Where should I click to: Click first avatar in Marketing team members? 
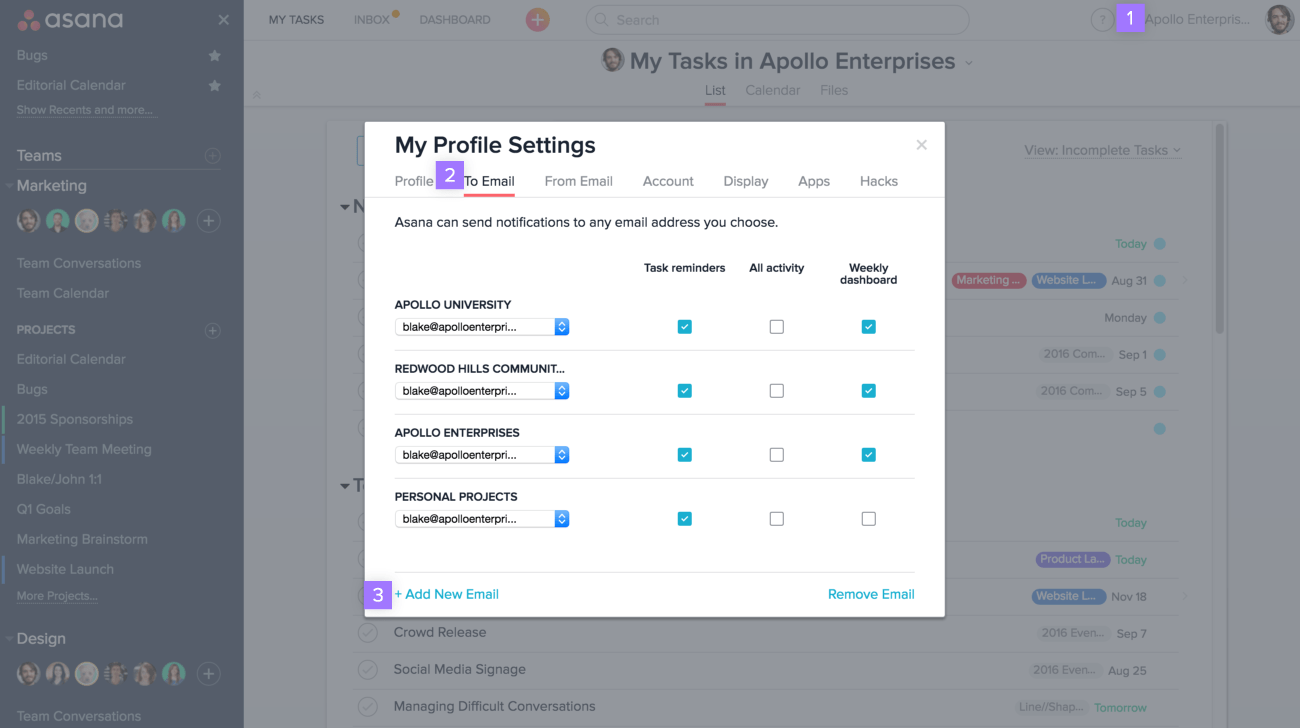tap(28, 221)
